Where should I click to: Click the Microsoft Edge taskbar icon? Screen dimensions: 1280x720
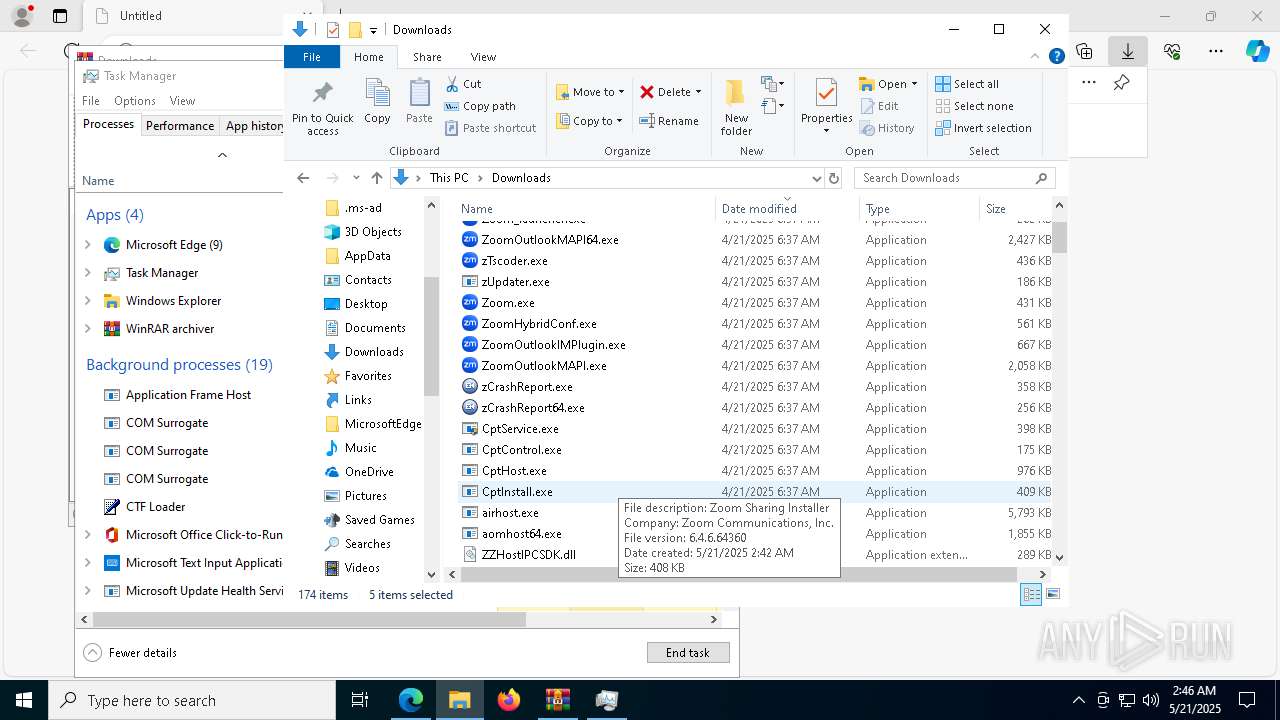pos(411,700)
